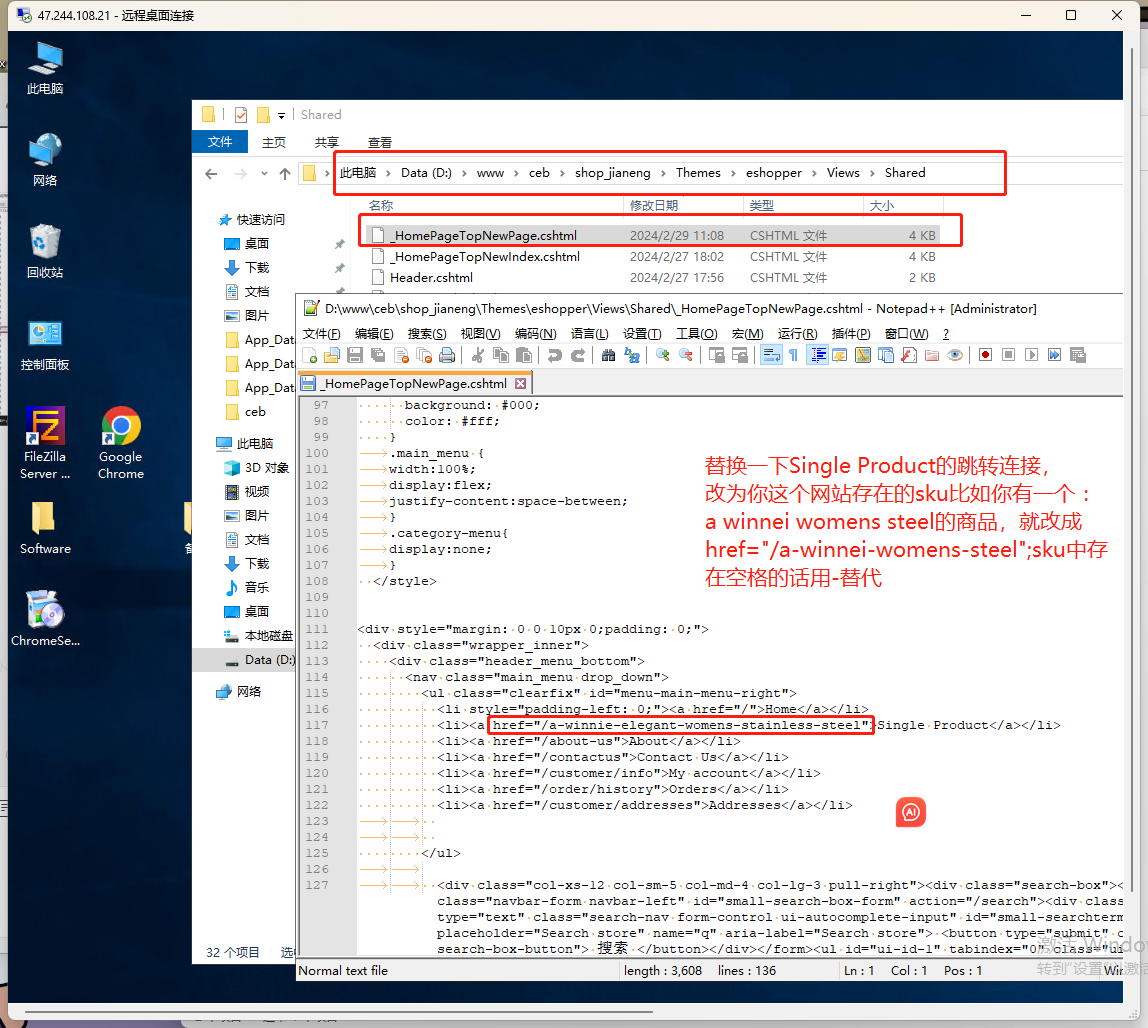Undo the last edit in Notepad++

[x=554, y=355]
